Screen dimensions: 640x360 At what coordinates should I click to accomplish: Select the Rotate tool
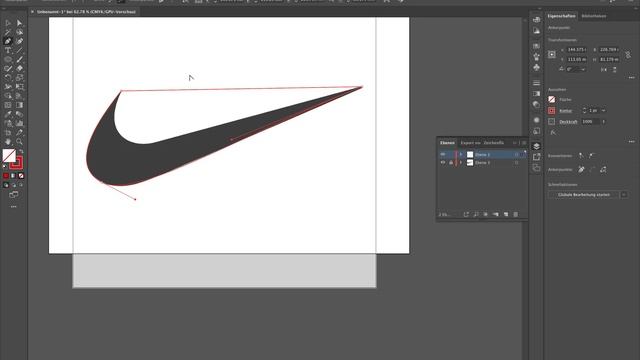tap(8, 78)
